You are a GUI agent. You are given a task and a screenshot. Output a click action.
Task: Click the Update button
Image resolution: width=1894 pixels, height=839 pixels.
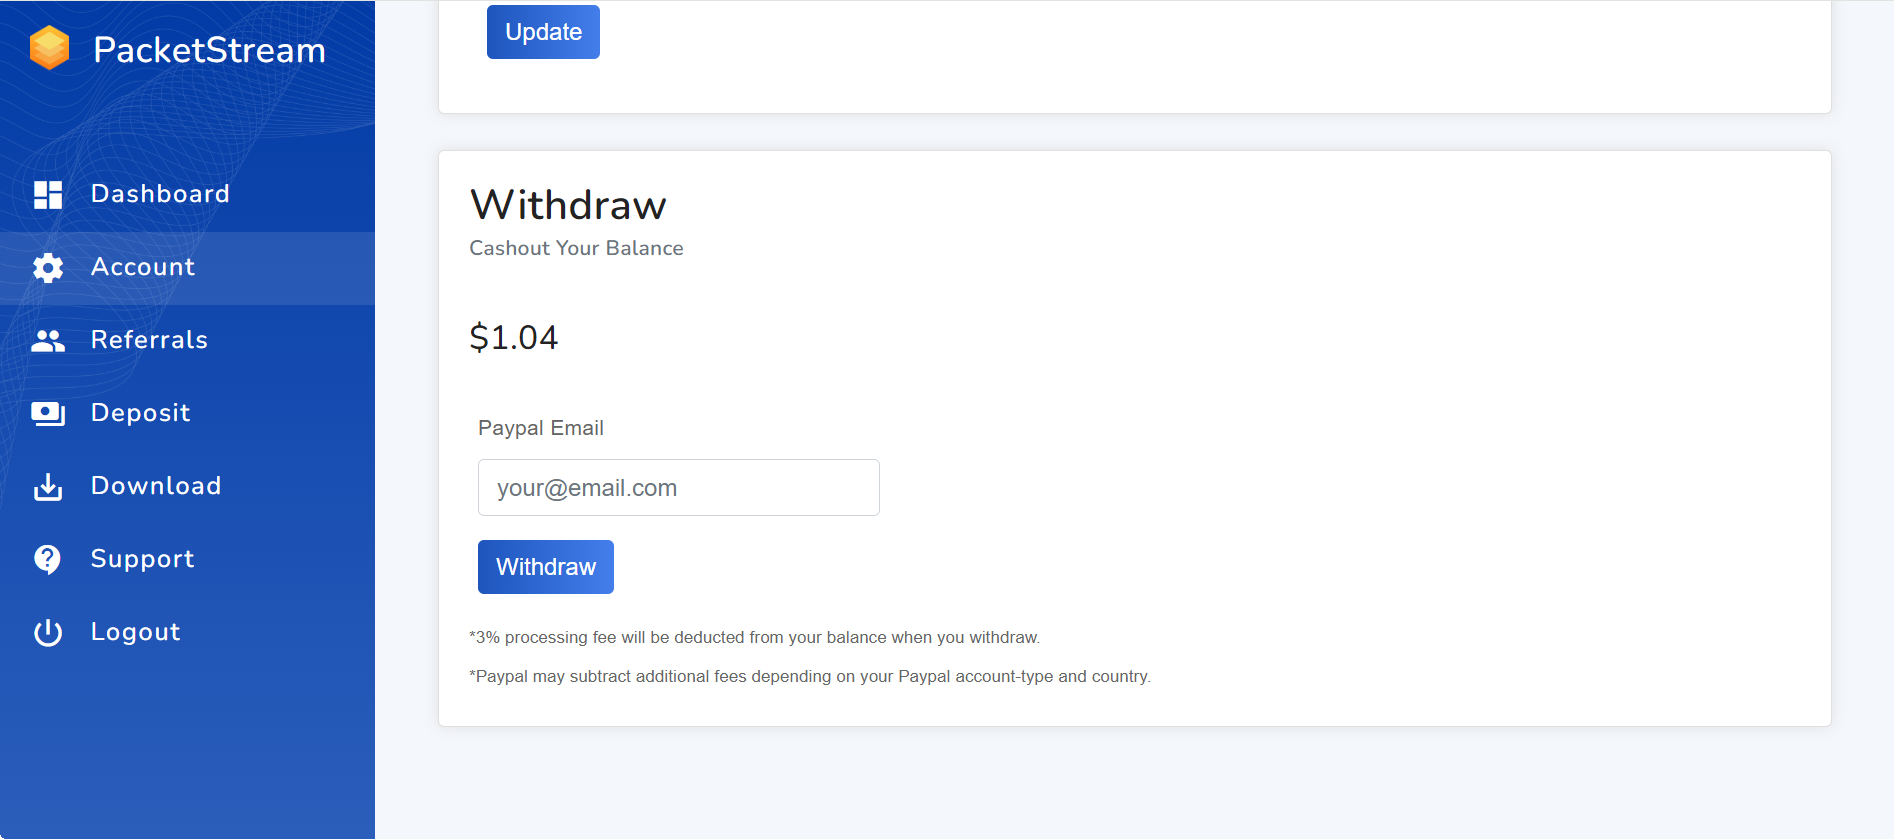(x=543, y=31)
